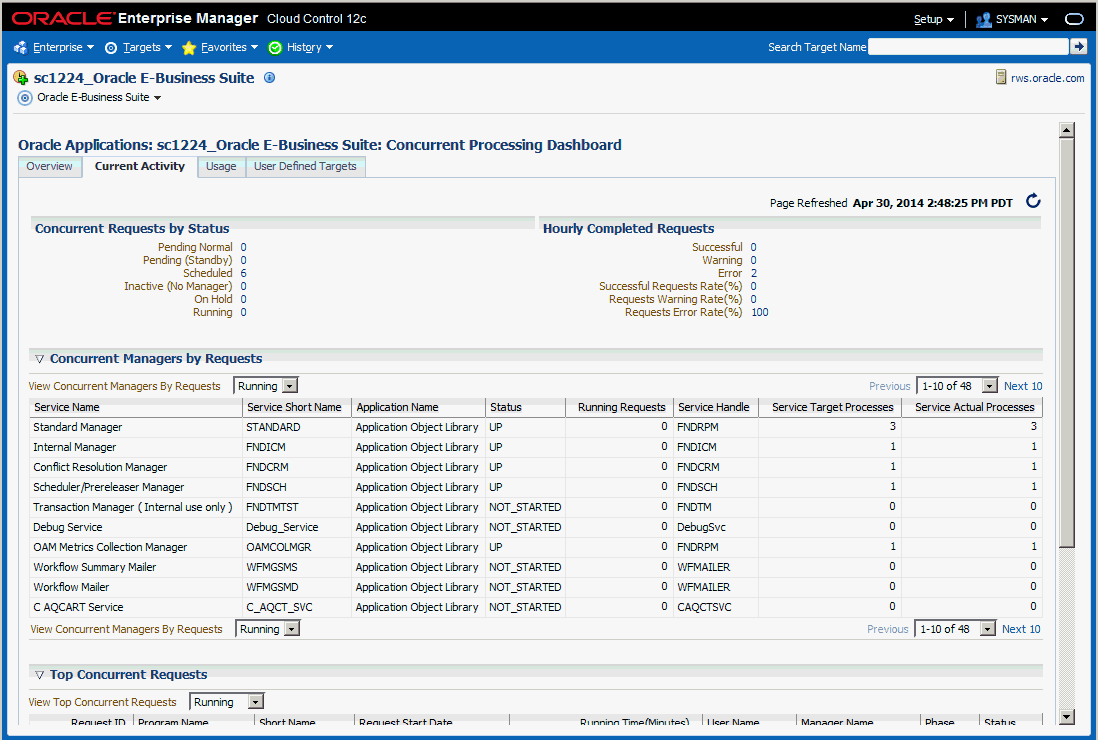Open the Enterprise menu
This screenshot has height=740, width=1098.
click(63, 48)
